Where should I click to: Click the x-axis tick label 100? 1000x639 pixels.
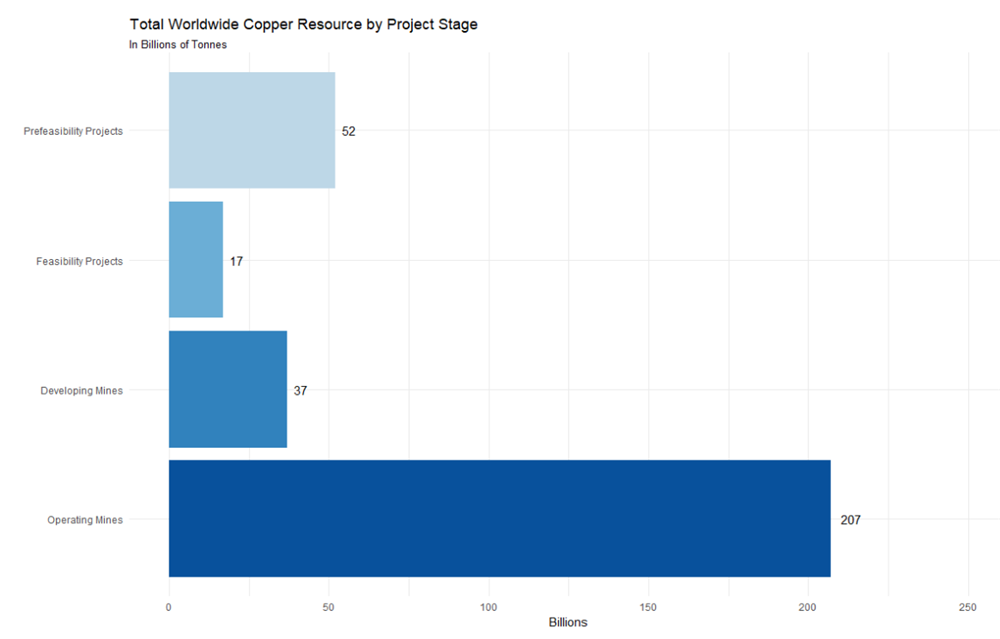click(489, 607)
